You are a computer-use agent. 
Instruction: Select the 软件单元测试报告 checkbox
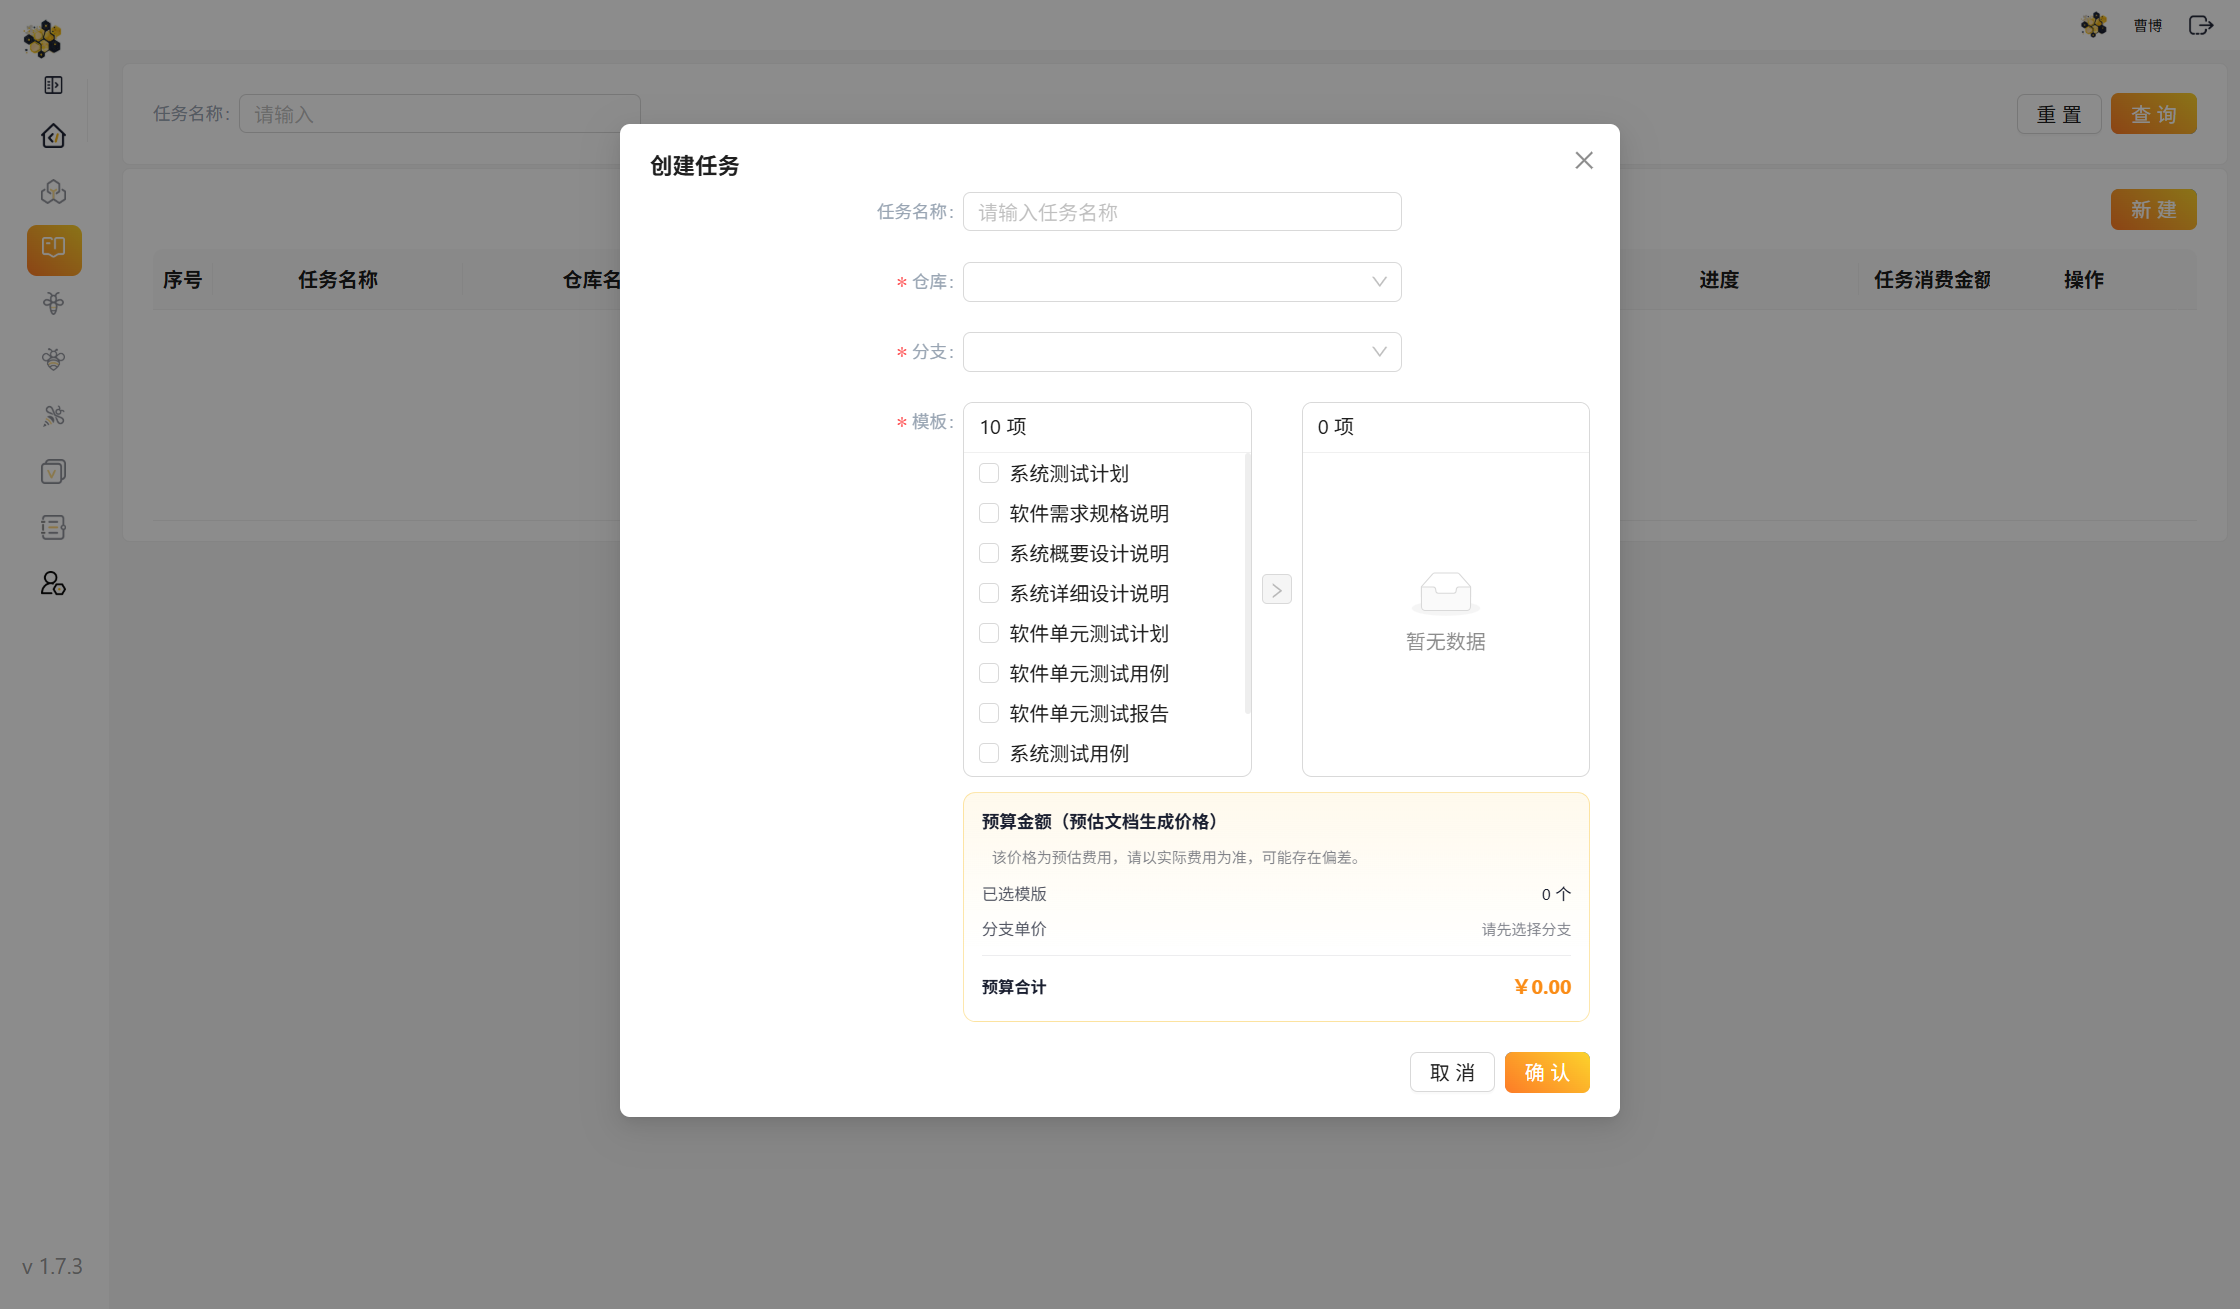(x=989, y=713)
